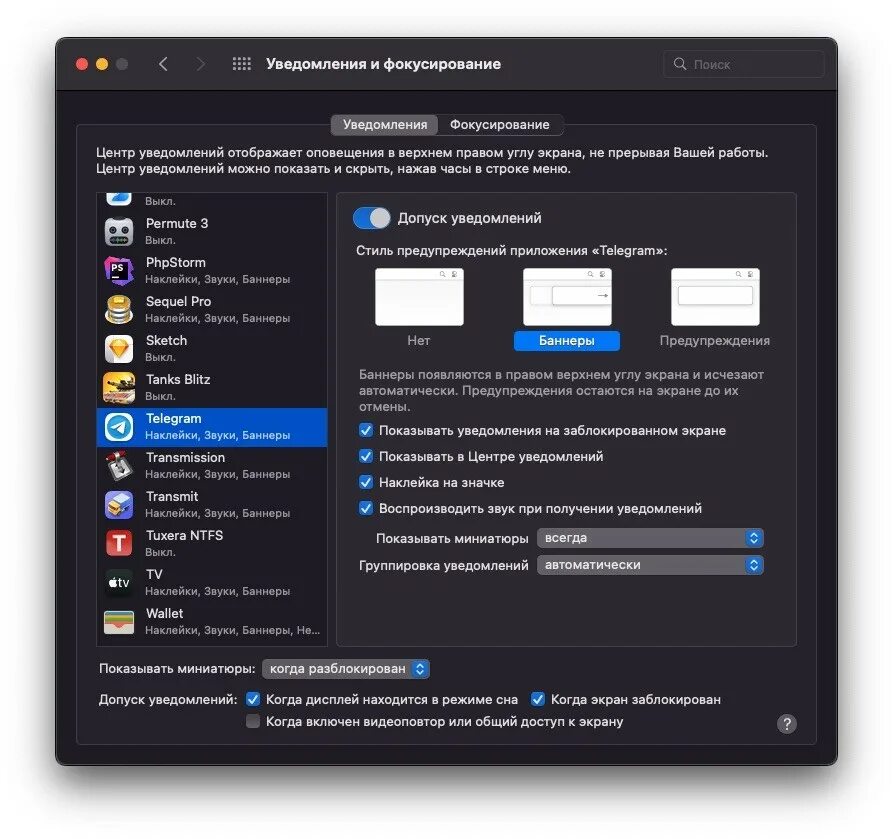This screenshot has width=893, height=839.
Task: Open help with the question mark
Action: 787,724
